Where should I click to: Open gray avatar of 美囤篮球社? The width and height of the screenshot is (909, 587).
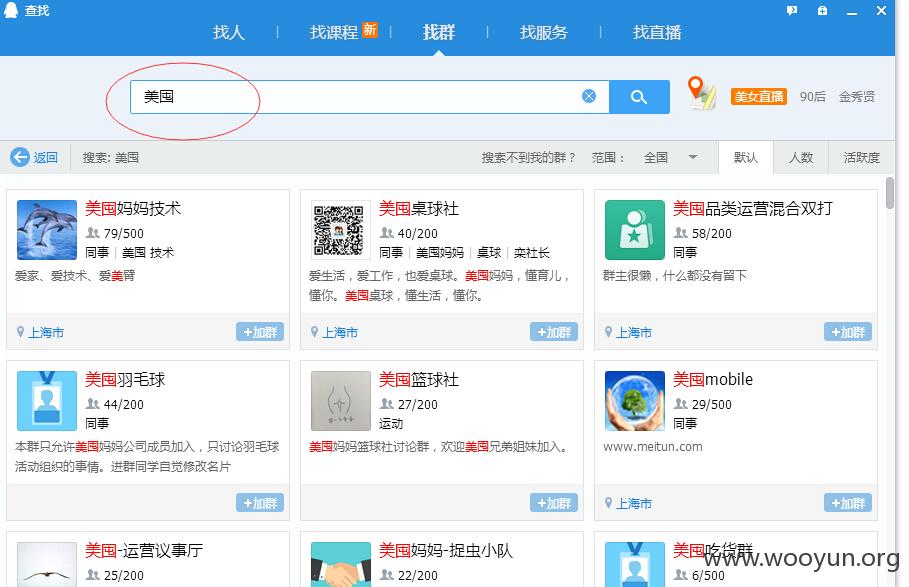[341, 400]
